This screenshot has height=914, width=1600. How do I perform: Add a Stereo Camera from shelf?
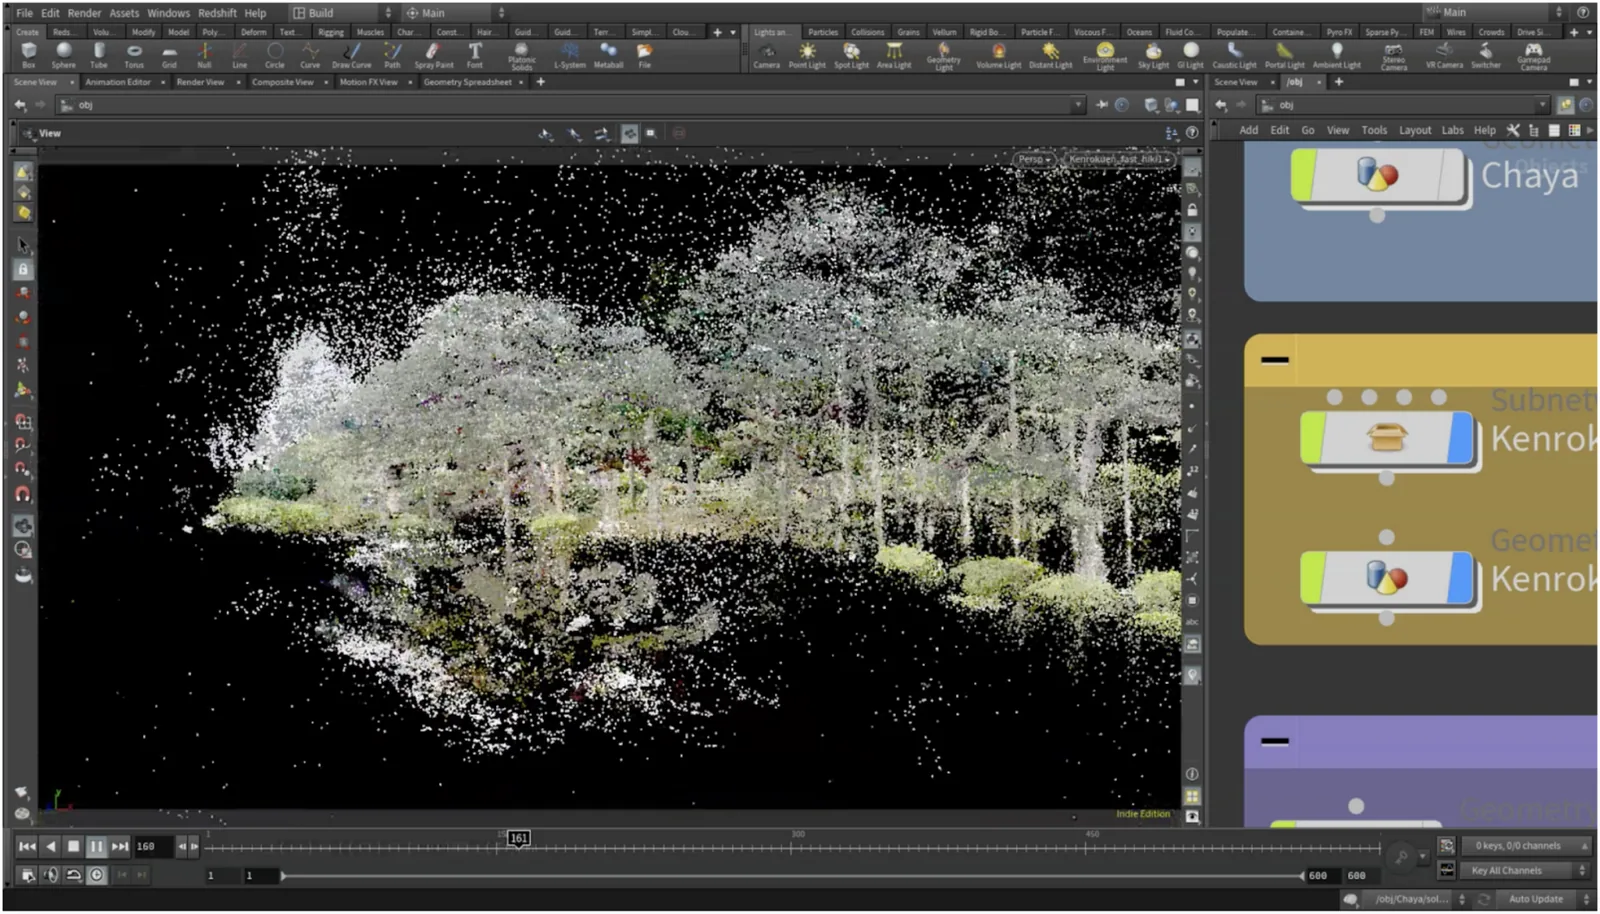point(1393,54)
